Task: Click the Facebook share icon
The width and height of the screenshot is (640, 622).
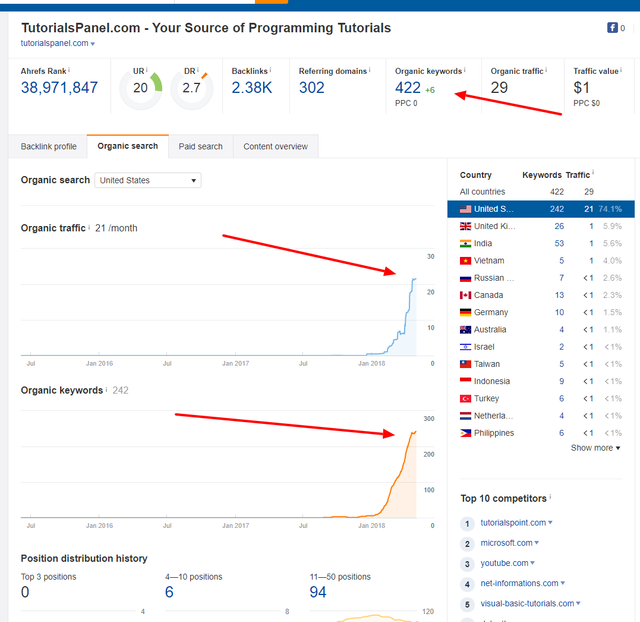Action: [x=610, y=28]
